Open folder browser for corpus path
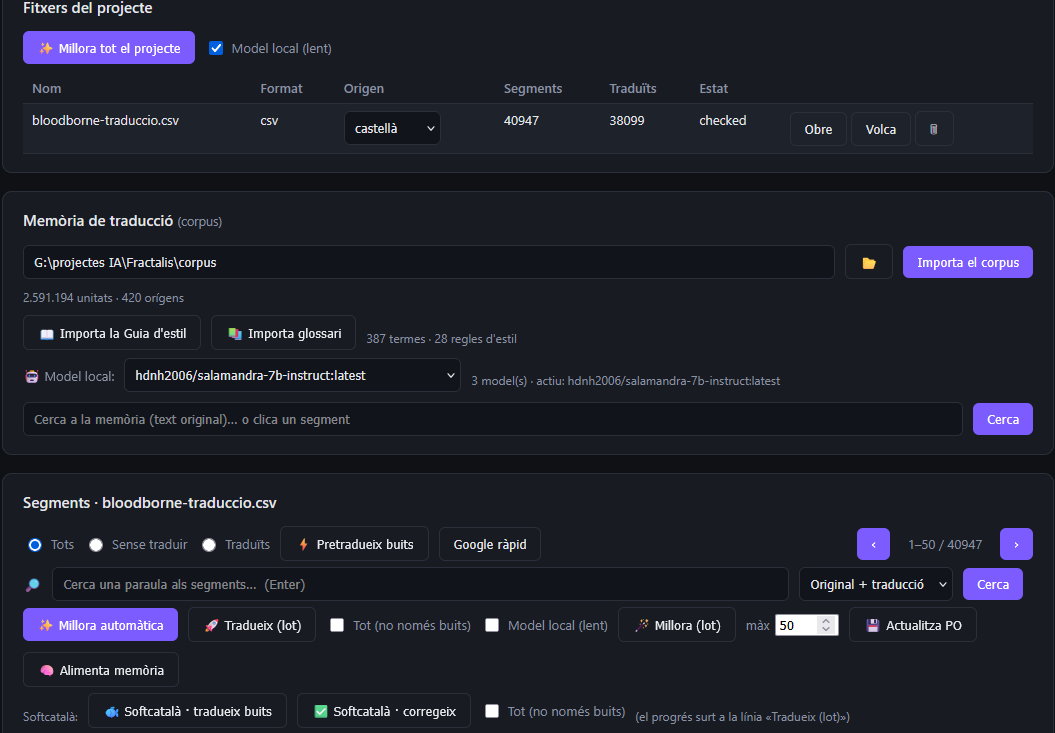 coord(869,262)
